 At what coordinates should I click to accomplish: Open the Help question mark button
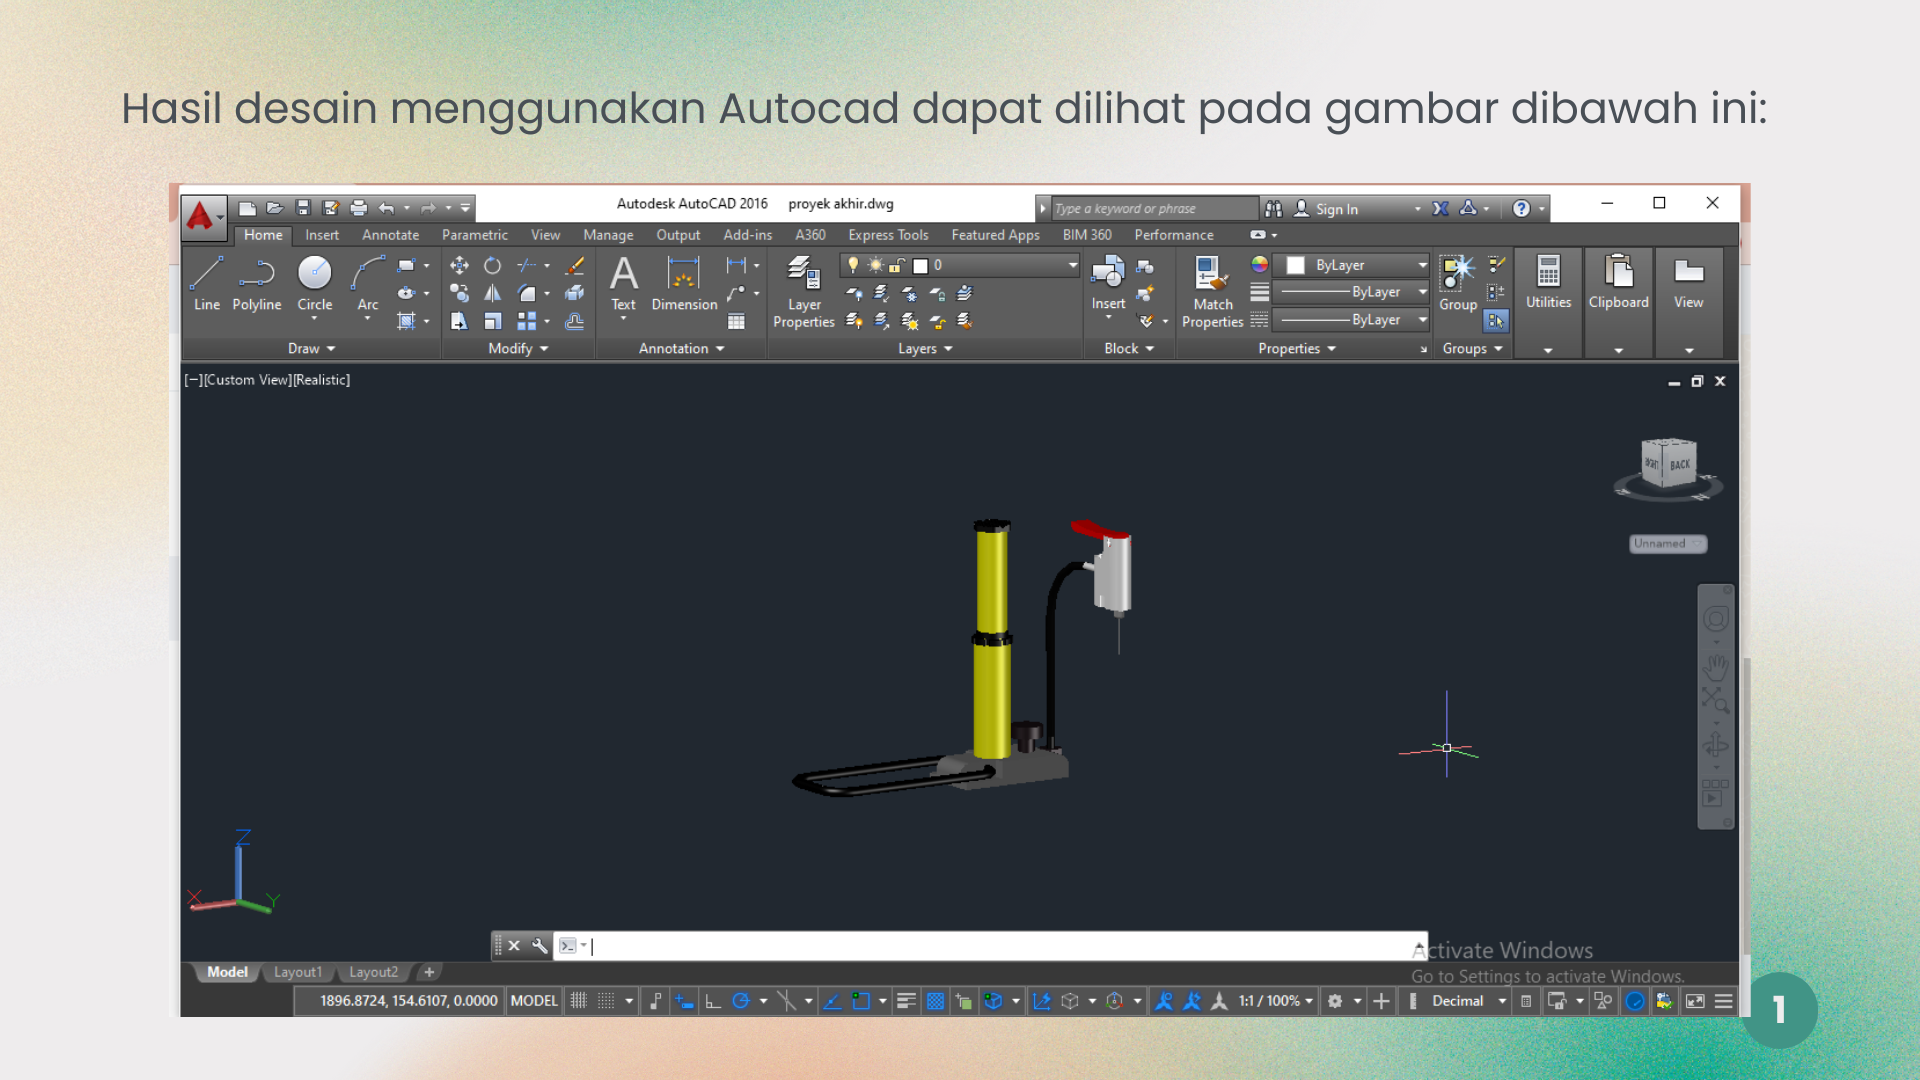tap(1521, 208)
